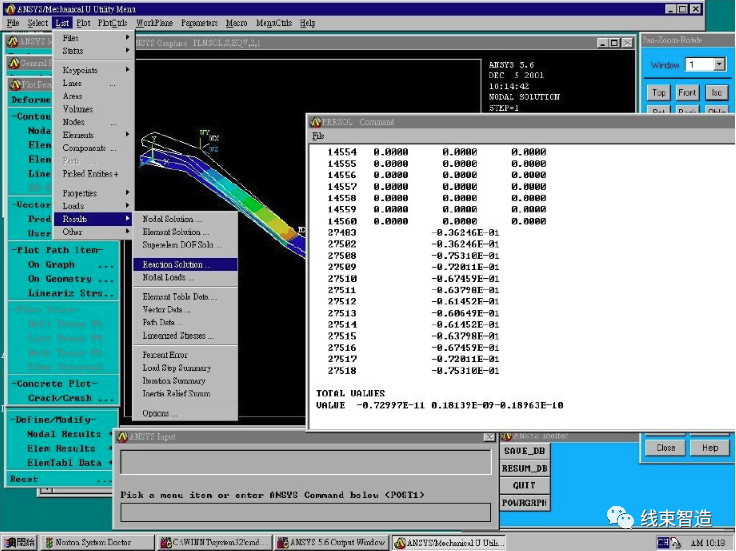This screenshot has height=551, width=736.
Task: Open the Select menu
Action: click(x=38, y=23)
